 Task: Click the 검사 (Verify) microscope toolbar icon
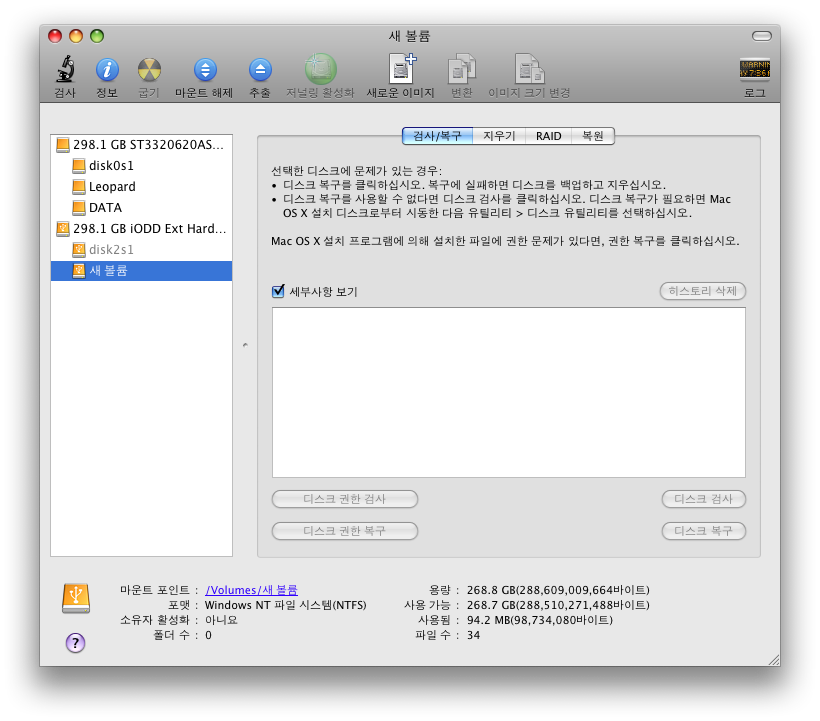pyautogui.click(x=65, y=69)
